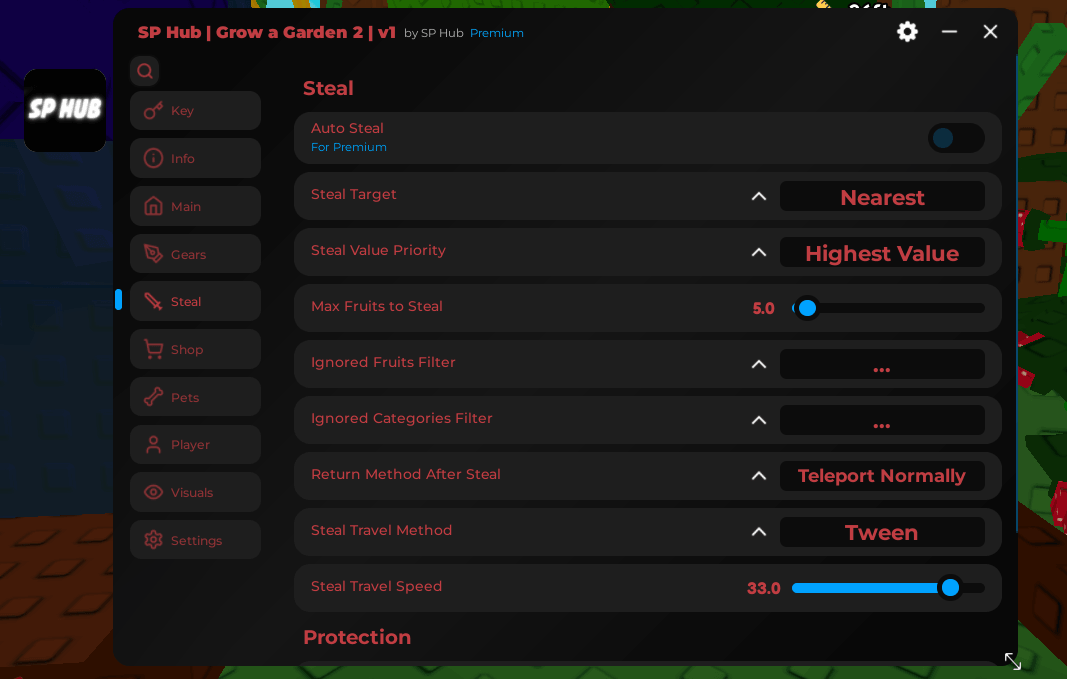Expand the Ignored Categories Filter chevron
The width and height of the screenshot is (1067, 679).
pyautogui.click(x=759, y=420)
